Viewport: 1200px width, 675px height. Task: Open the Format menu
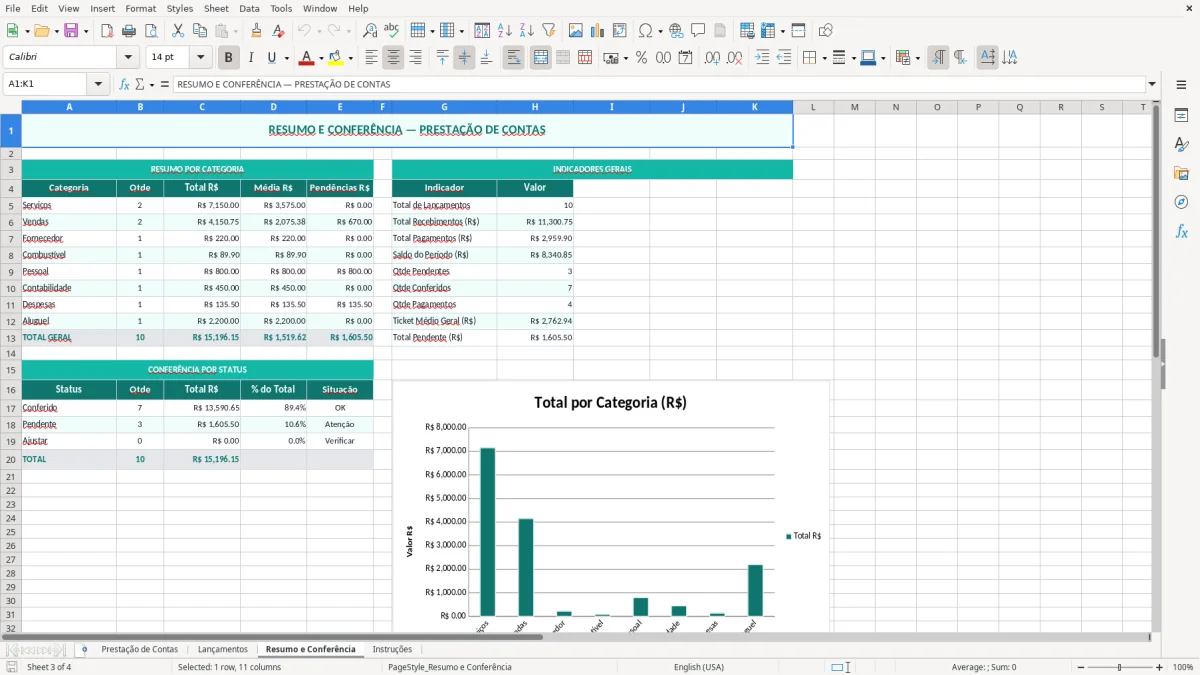(141, 8)
